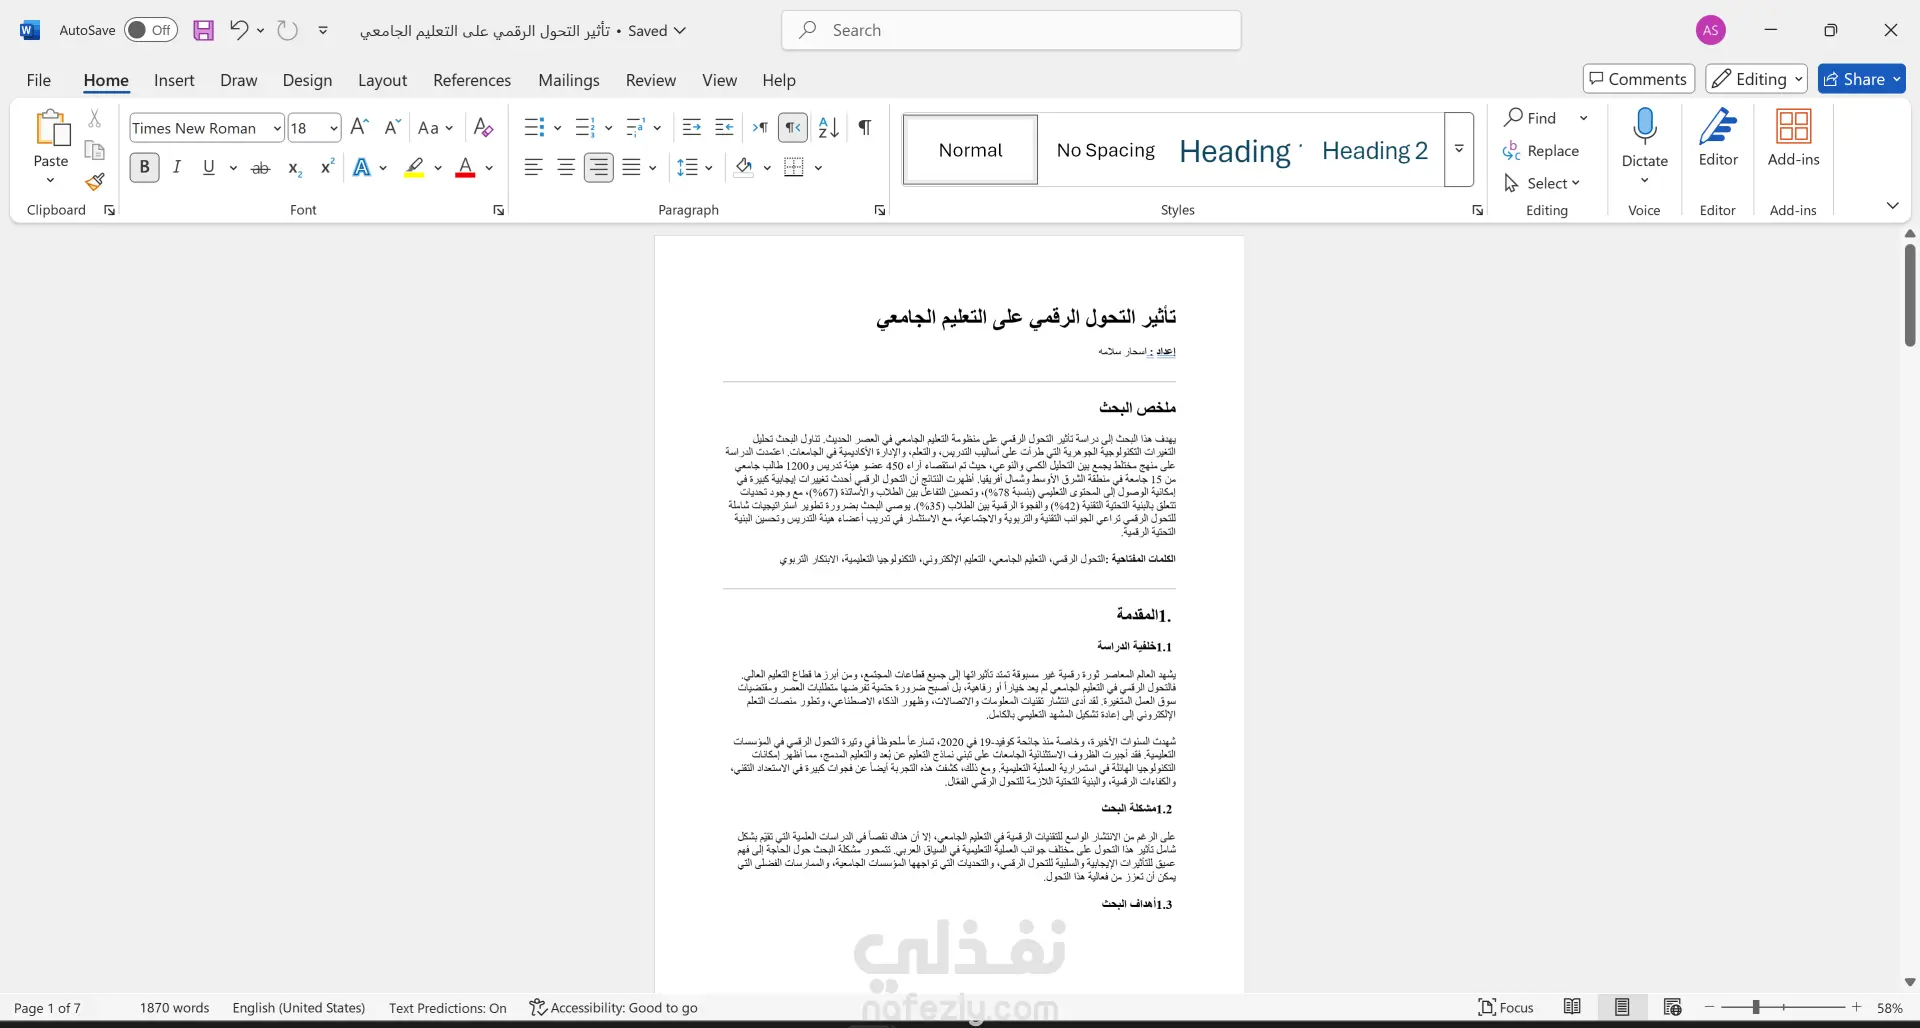The image size is (1920, 1028).
Task: Apply the red font color
Action: 465,168
